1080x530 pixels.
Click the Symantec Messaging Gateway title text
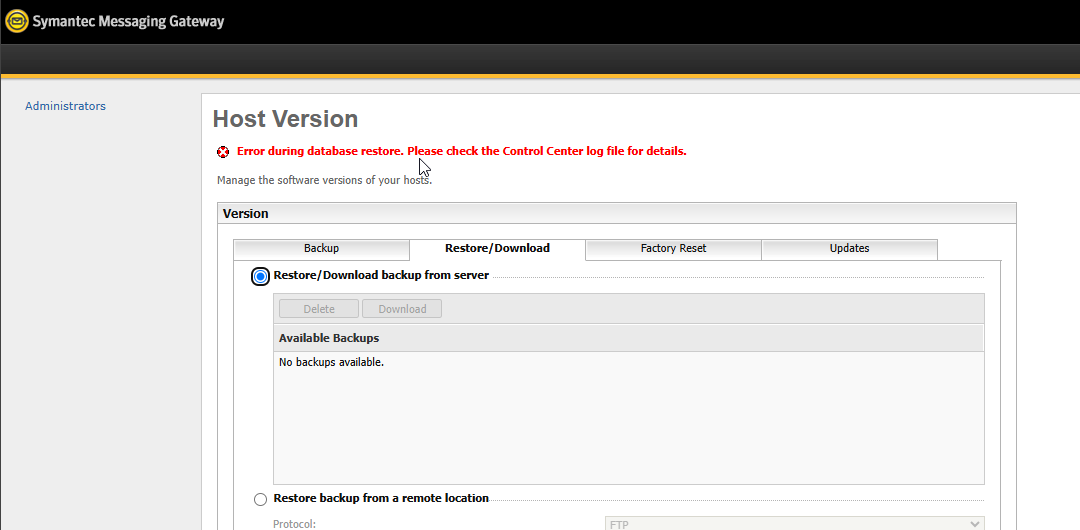[x=128, y=21]
